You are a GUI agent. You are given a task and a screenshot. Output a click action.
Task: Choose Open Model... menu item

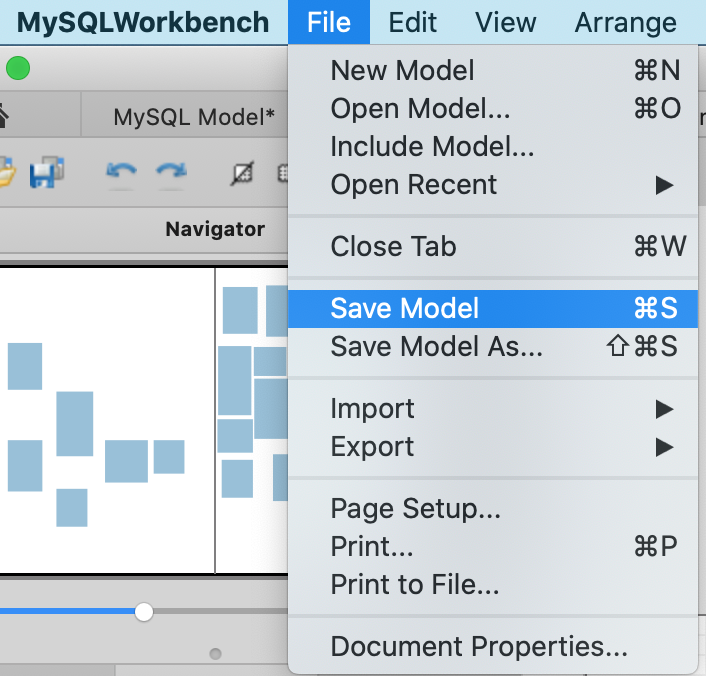point(493,108)
